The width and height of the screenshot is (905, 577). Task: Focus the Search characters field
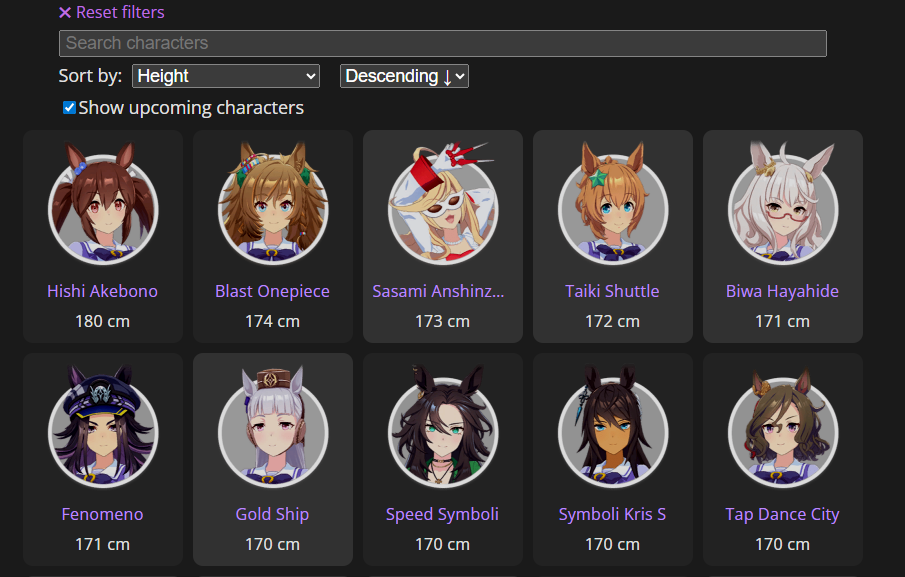443,43
